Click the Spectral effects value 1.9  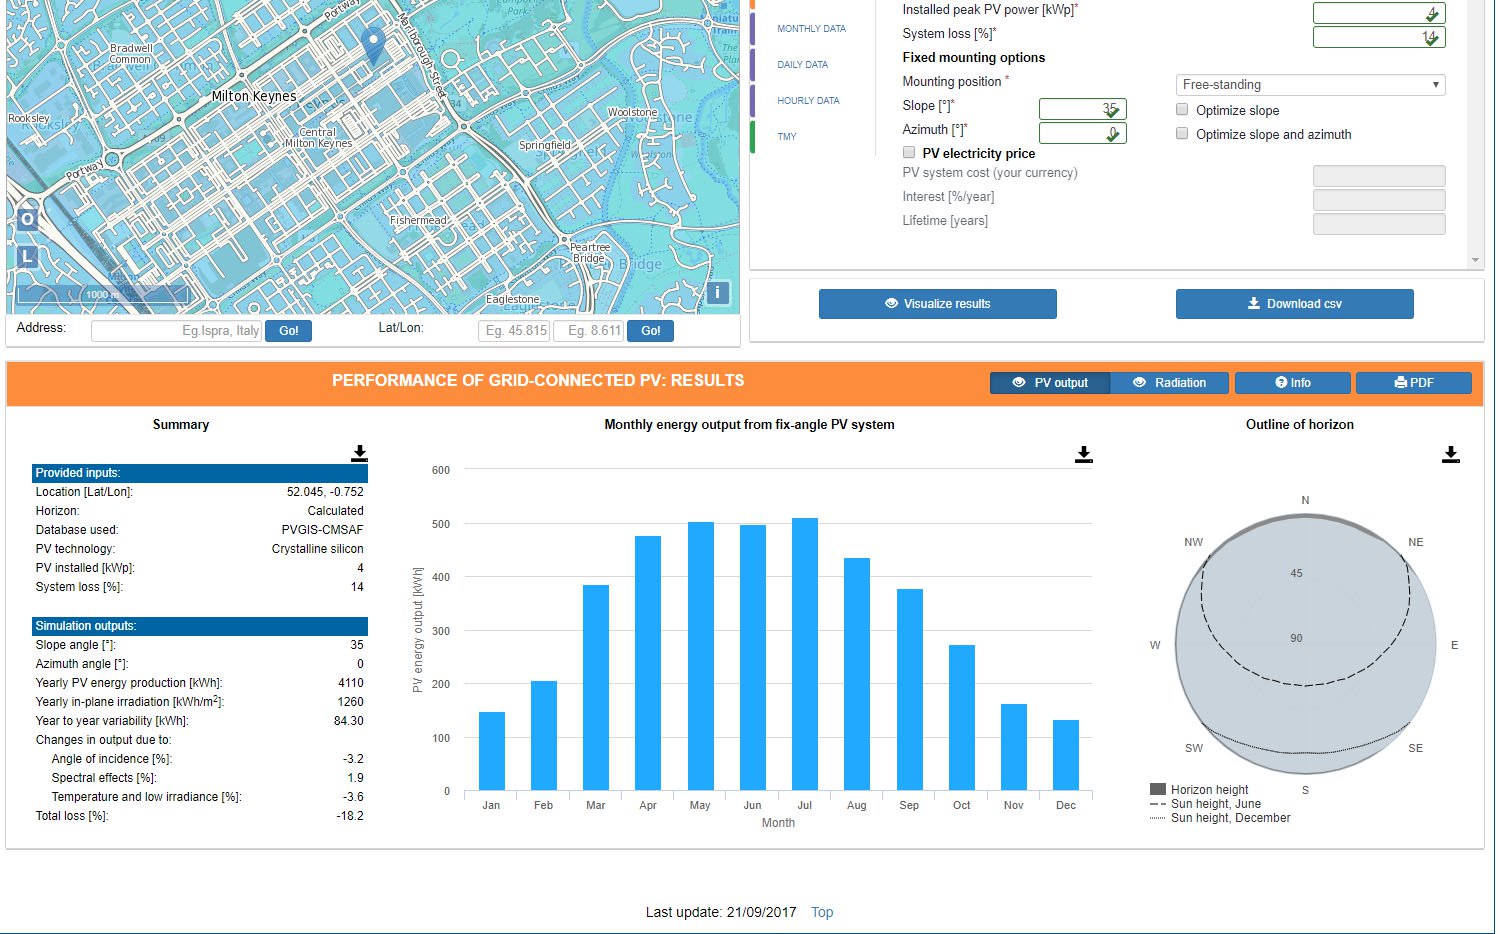point(355,778)
